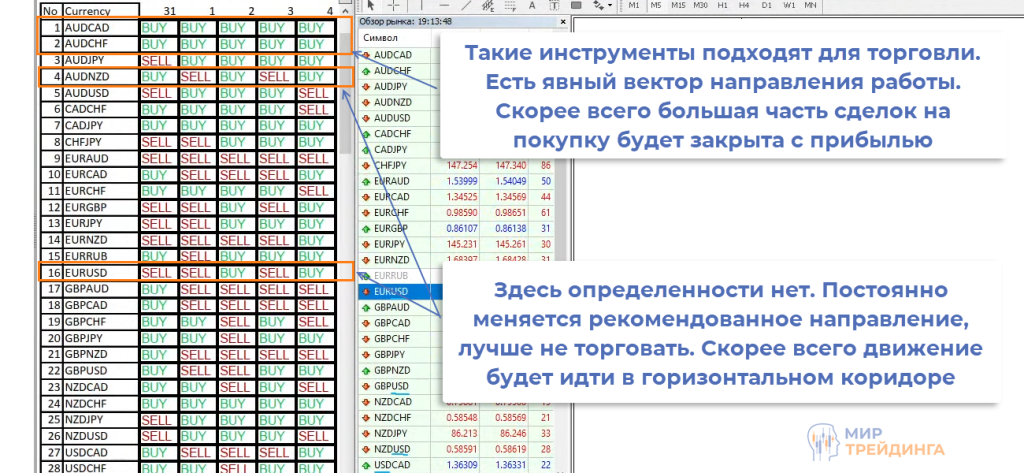Switch chart to M15 timeframe
The image size is (1024, 473).
(x=679, y=6)
